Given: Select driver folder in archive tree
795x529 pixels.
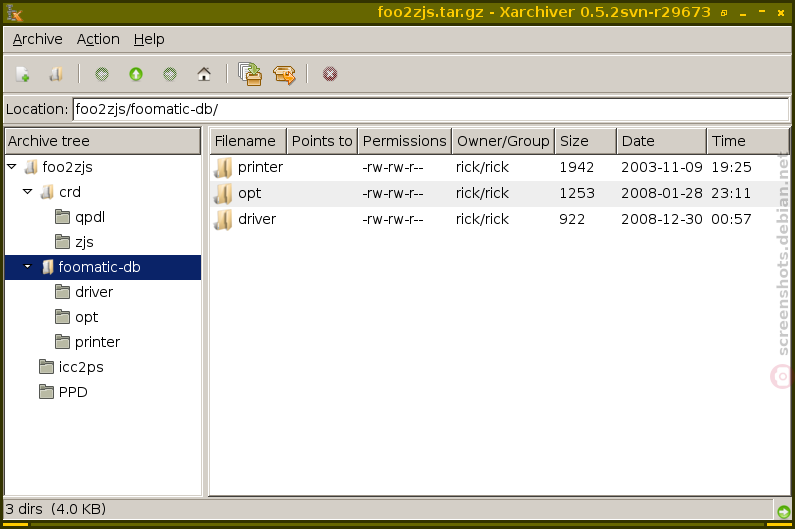Looking at the screenshot, I should pyautogui.click(x=94, y=292).
